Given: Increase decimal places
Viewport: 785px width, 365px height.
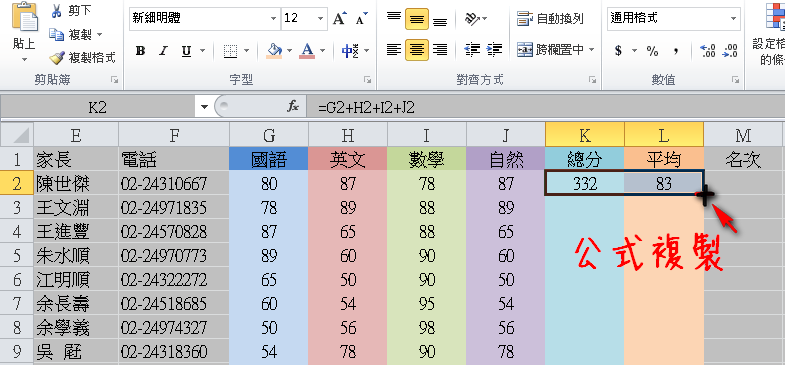Looking at the screenshot, I should (x=708, y=51).
